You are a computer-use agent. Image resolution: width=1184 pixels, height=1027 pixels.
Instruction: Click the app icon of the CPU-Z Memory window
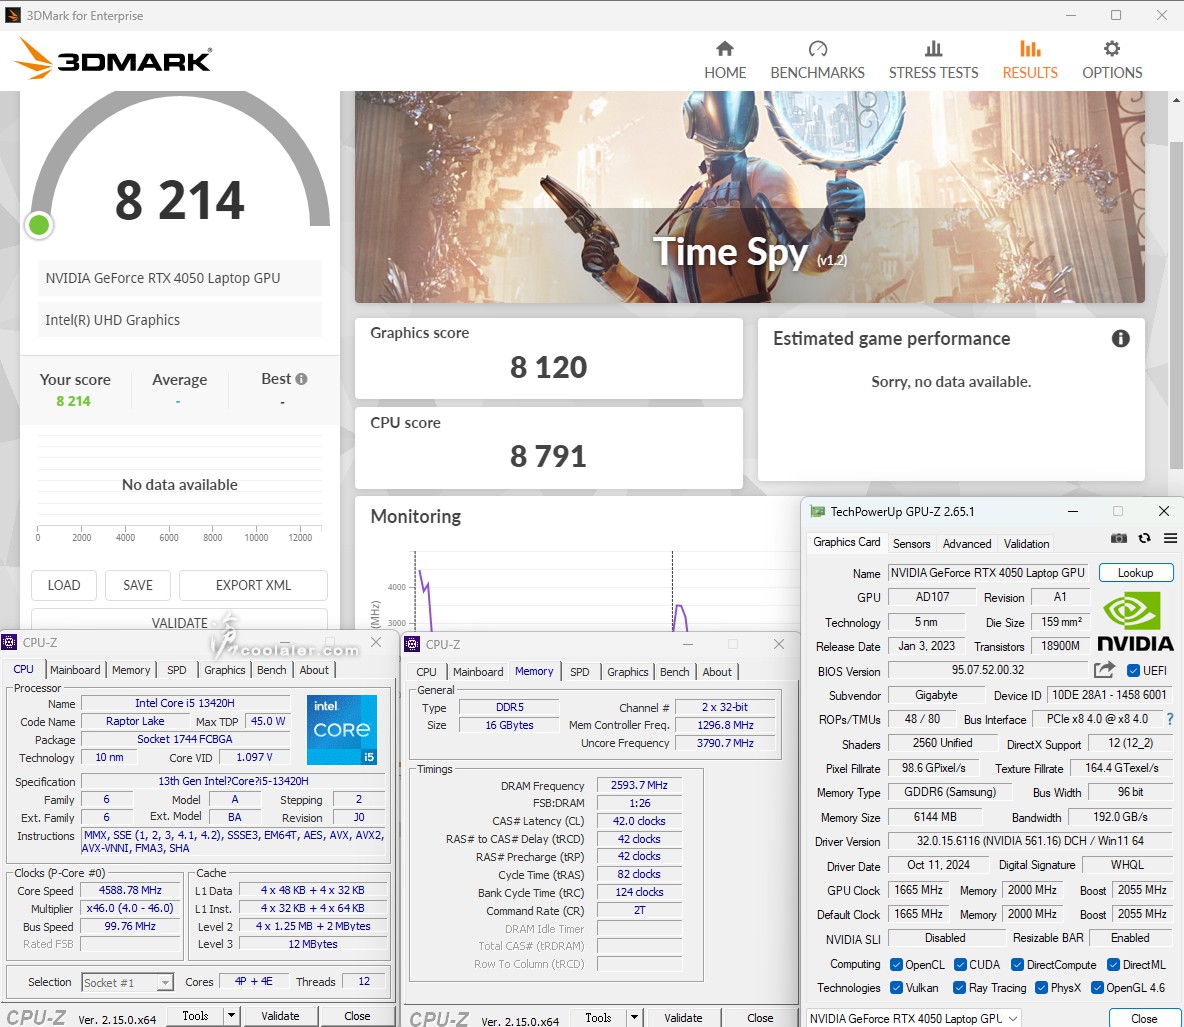pos(412,644)
